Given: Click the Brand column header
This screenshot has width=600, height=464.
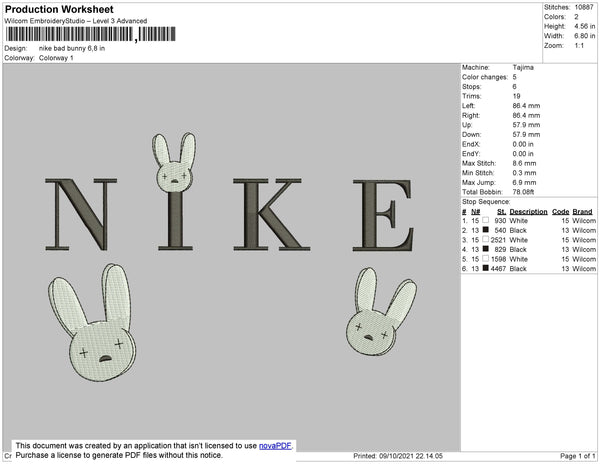Looking at the screenshot, I should [x=583, y=211].
